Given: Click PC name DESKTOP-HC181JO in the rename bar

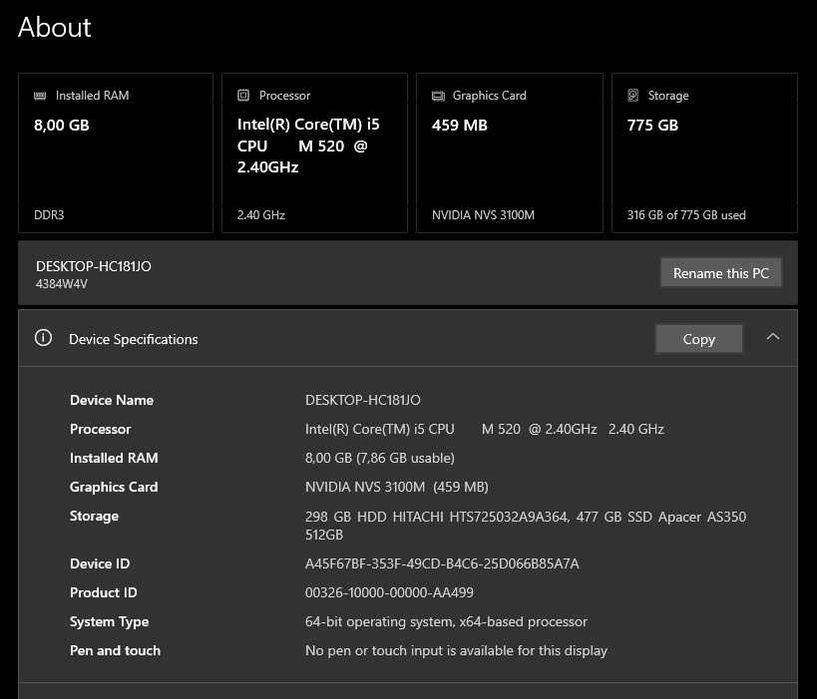Looking at the screenshot, I should [x=94, y=266].
